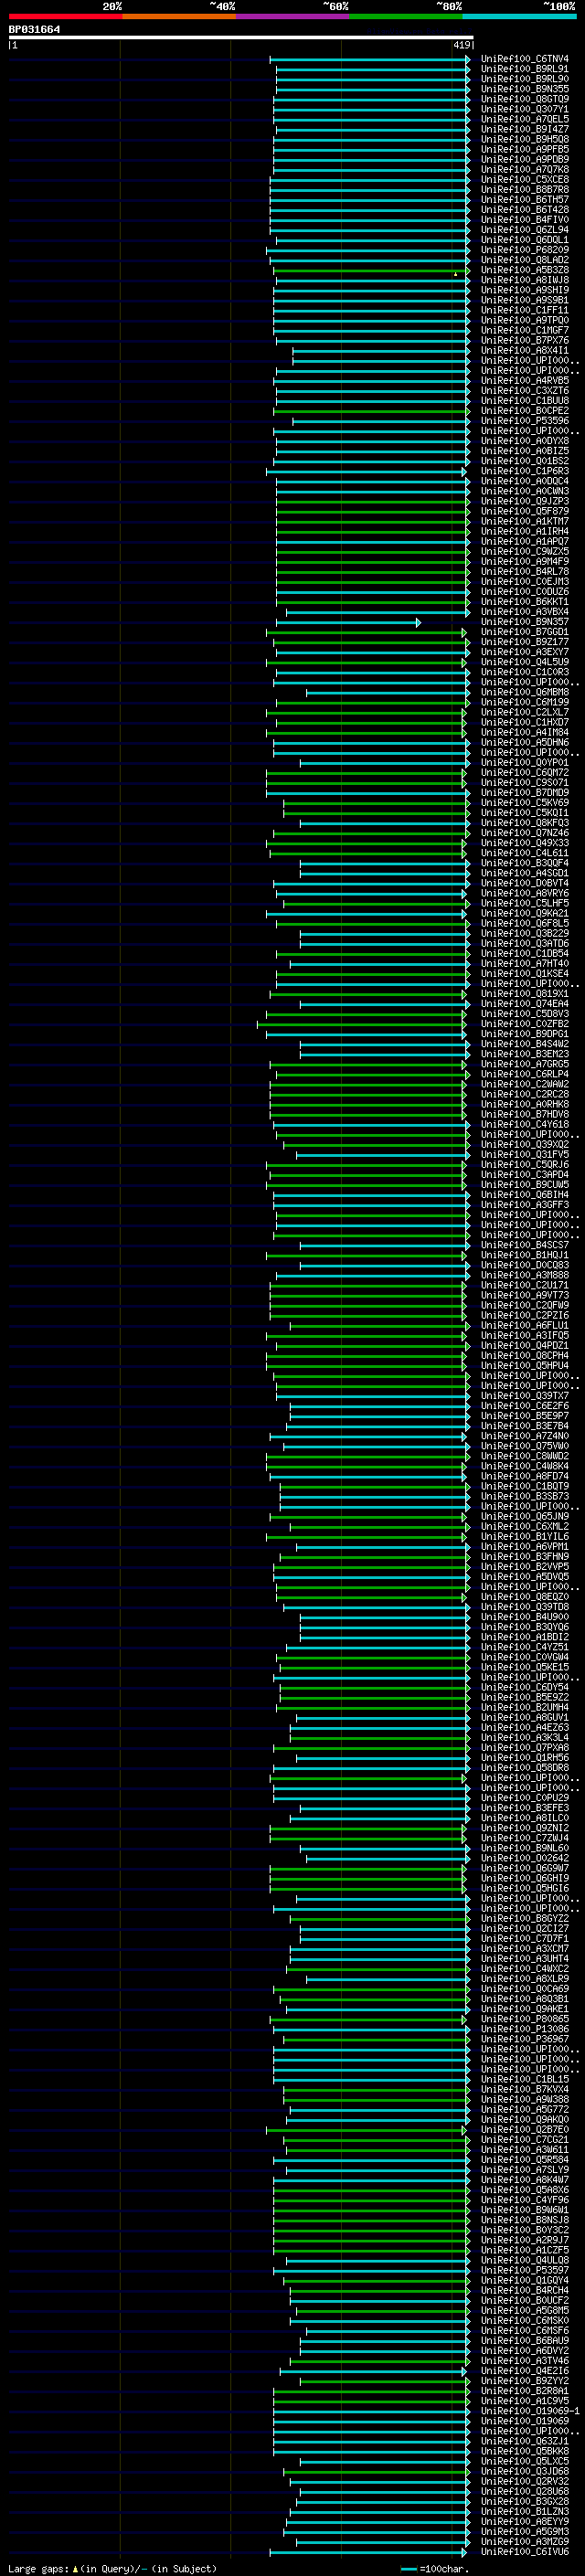585x2576 pixels.
Task: Select hit label UniRef100_O19069-1
Action: pyautogui.click(x=530, y=2411)
